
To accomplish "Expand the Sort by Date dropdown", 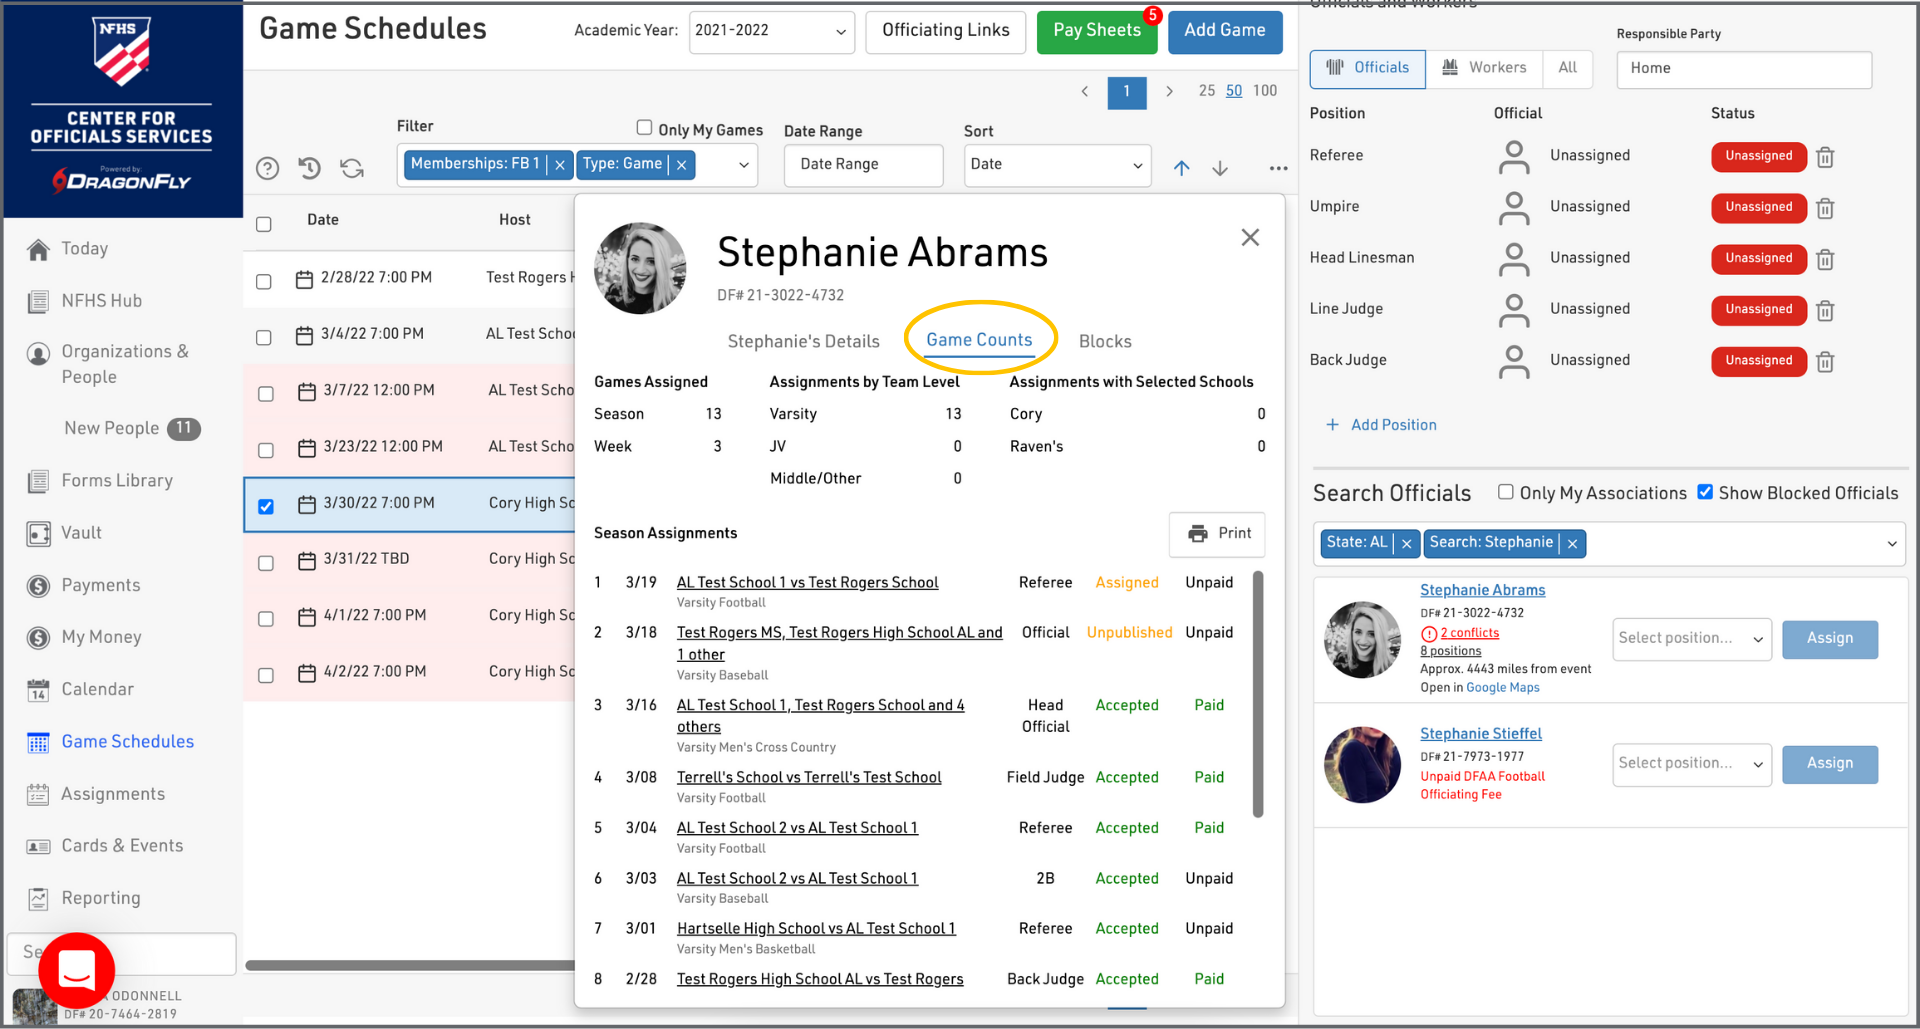I will coord(1056,165).
